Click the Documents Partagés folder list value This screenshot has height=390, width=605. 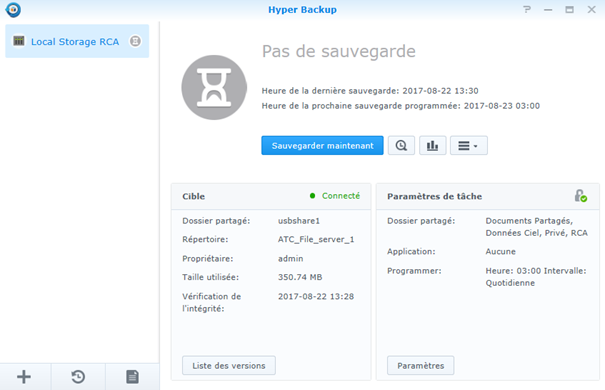(x=536, y=227)
